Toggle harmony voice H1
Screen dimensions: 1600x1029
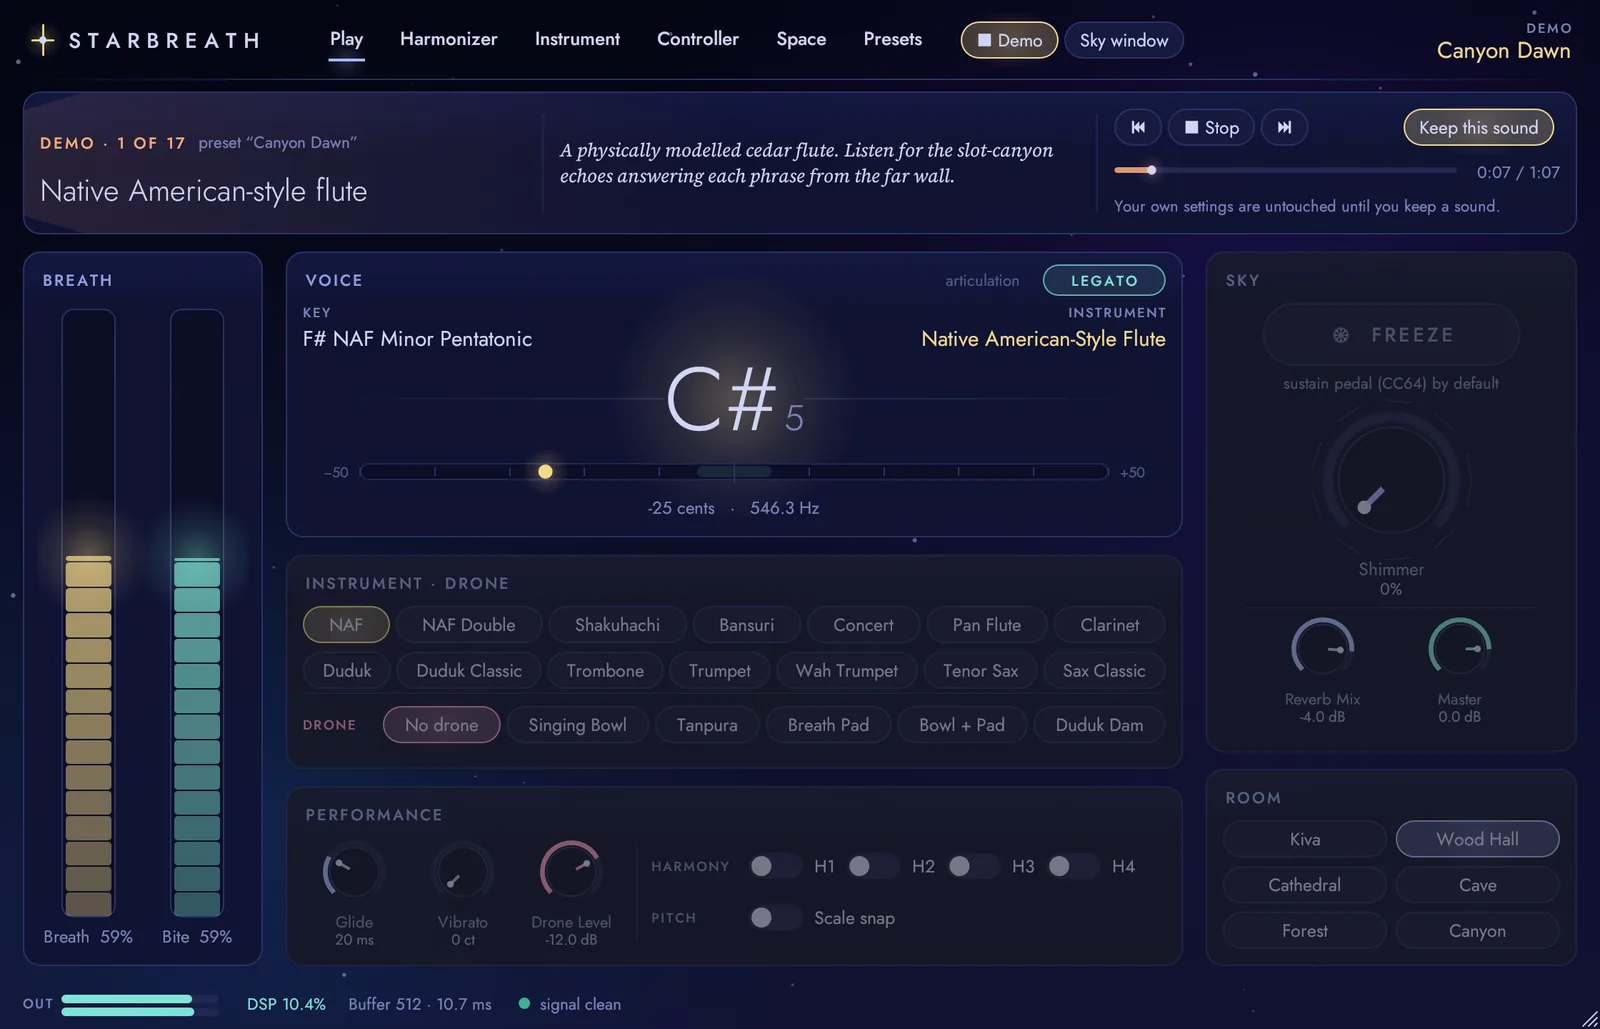pos(774,866)
